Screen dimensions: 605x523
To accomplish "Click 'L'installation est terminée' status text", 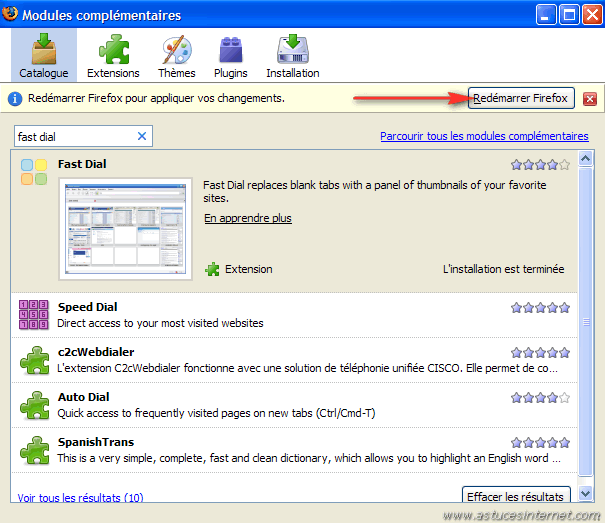I will (x=504, y=269).
